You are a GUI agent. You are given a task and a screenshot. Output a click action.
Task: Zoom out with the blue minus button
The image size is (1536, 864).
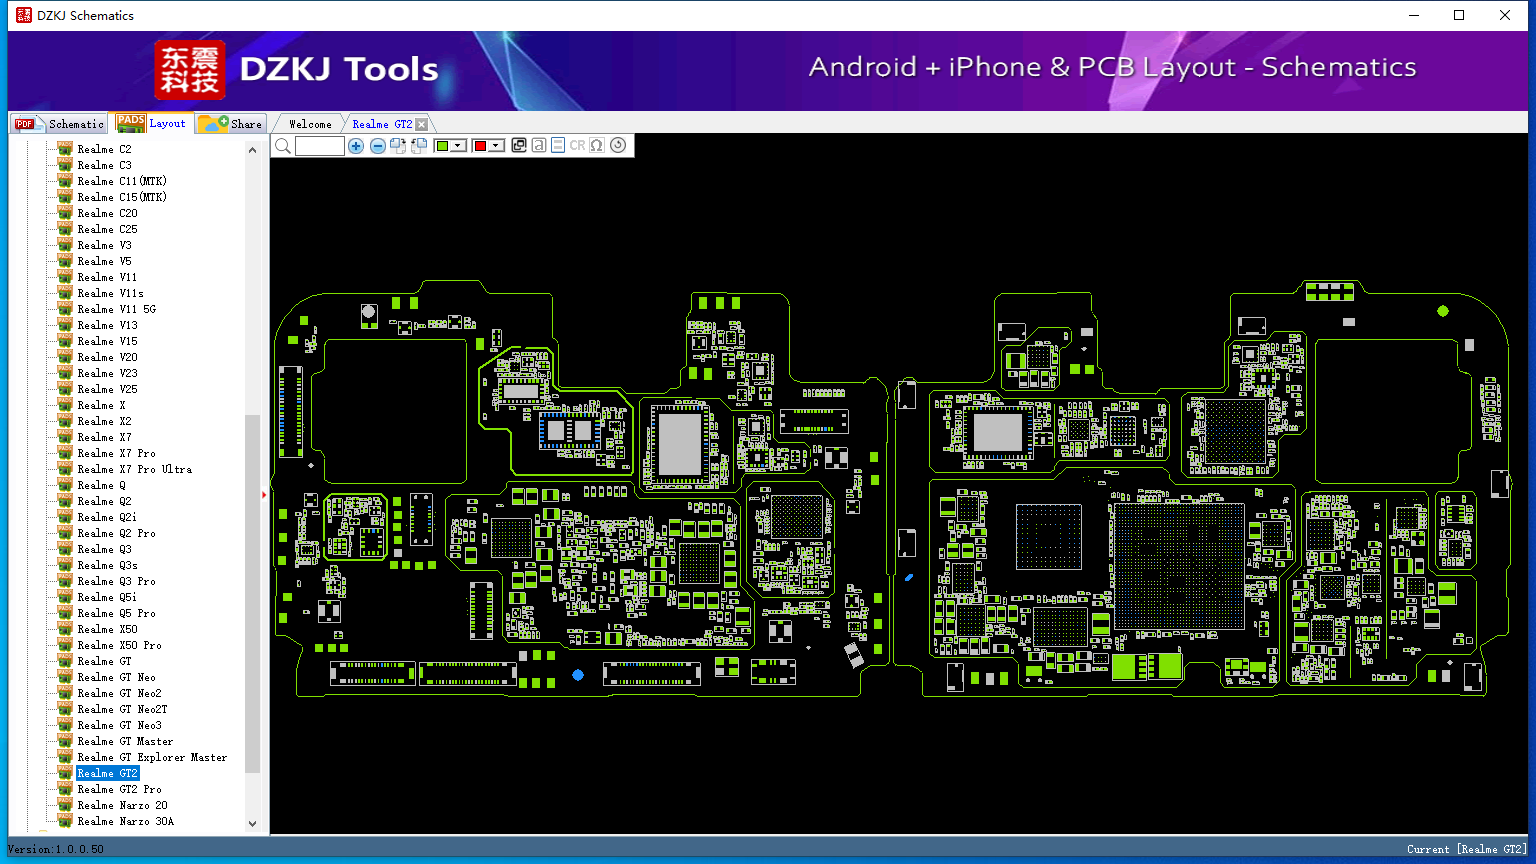click(x=378, y=146)
